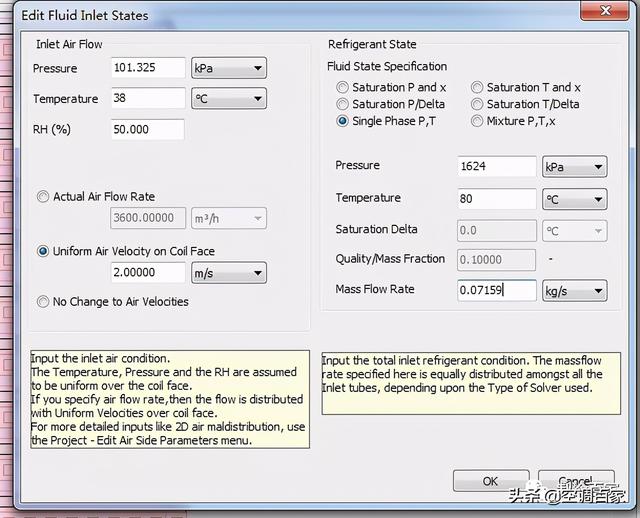The width and height of the screenshot is (640, 518).
Task: Click the Fluid State Specification label
Action: [387, 66]
